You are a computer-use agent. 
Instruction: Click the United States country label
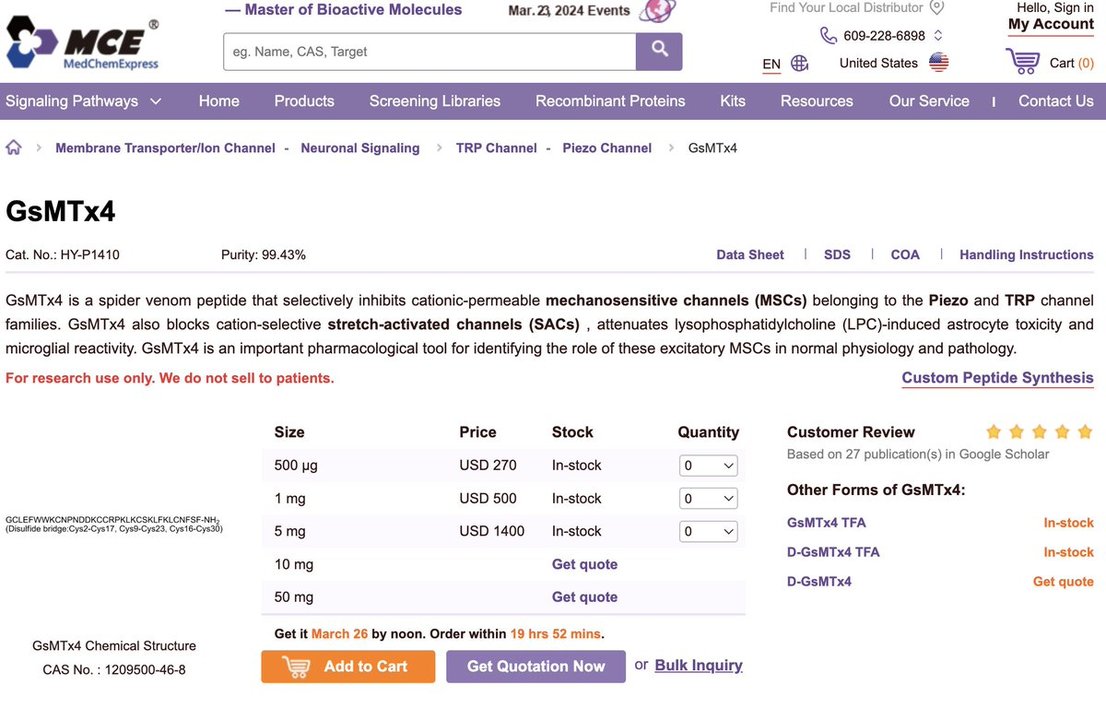878,63
